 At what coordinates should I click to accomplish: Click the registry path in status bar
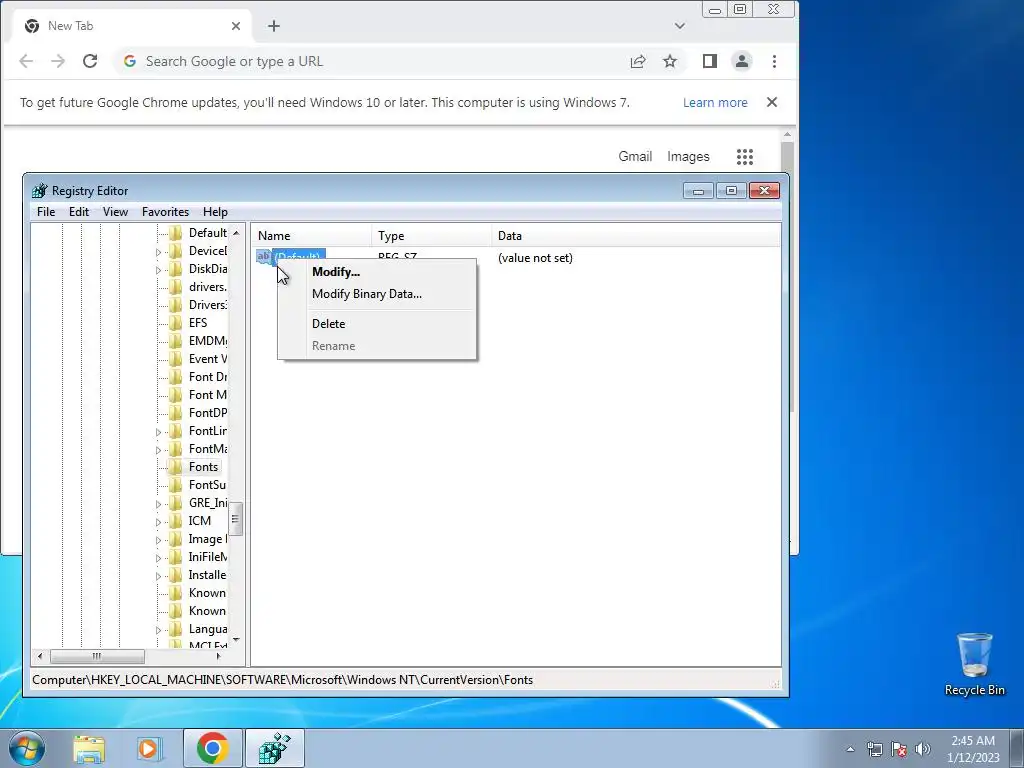(282, 680)
